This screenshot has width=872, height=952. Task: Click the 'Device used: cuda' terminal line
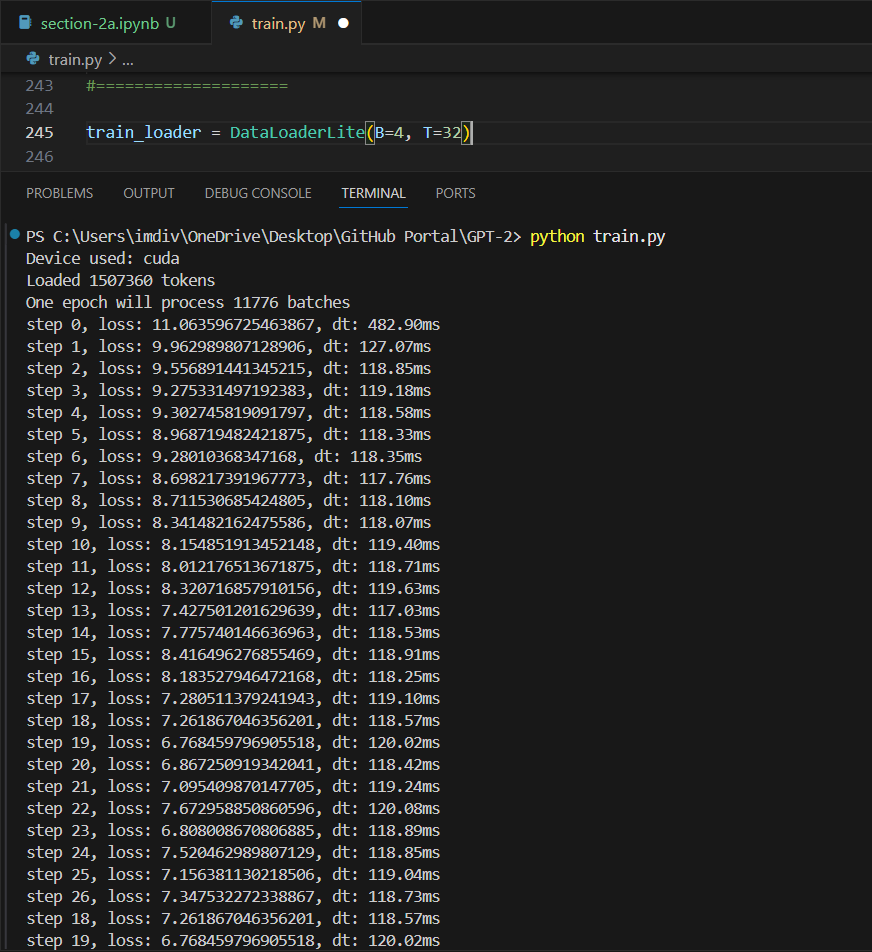click(x=103, y=259)
